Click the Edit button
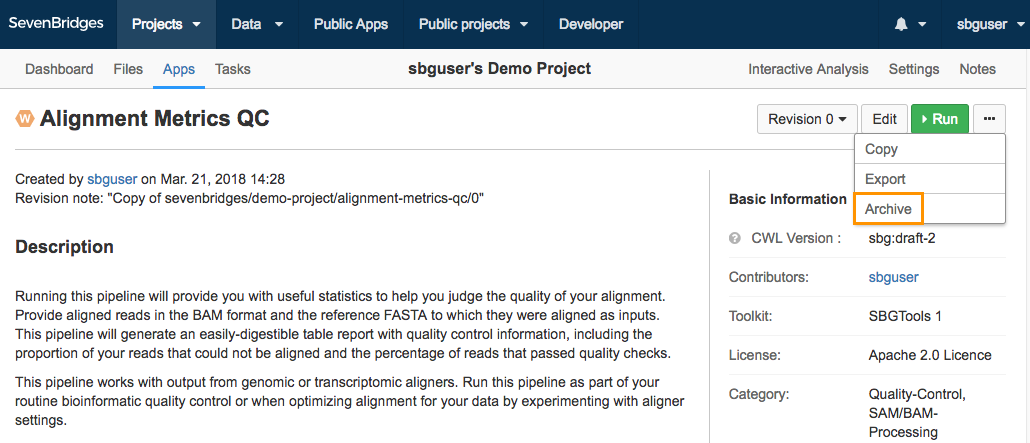1030x443 pixels. pyautogui.click(x=884, y=119)
